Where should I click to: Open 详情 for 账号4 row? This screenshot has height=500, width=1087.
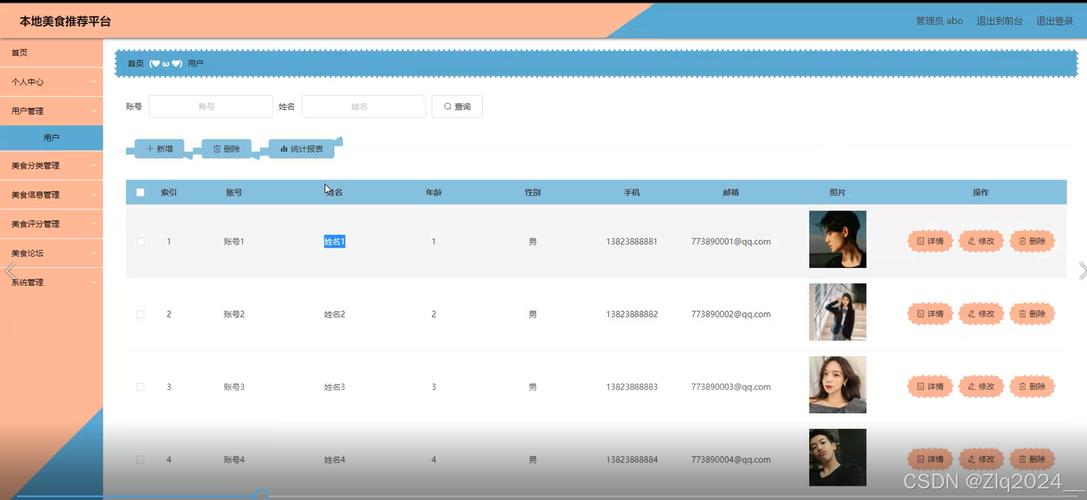pos(930,459)
